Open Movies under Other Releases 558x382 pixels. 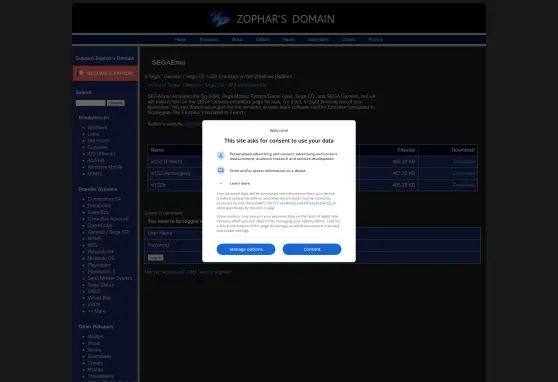(x=95, y=370)
